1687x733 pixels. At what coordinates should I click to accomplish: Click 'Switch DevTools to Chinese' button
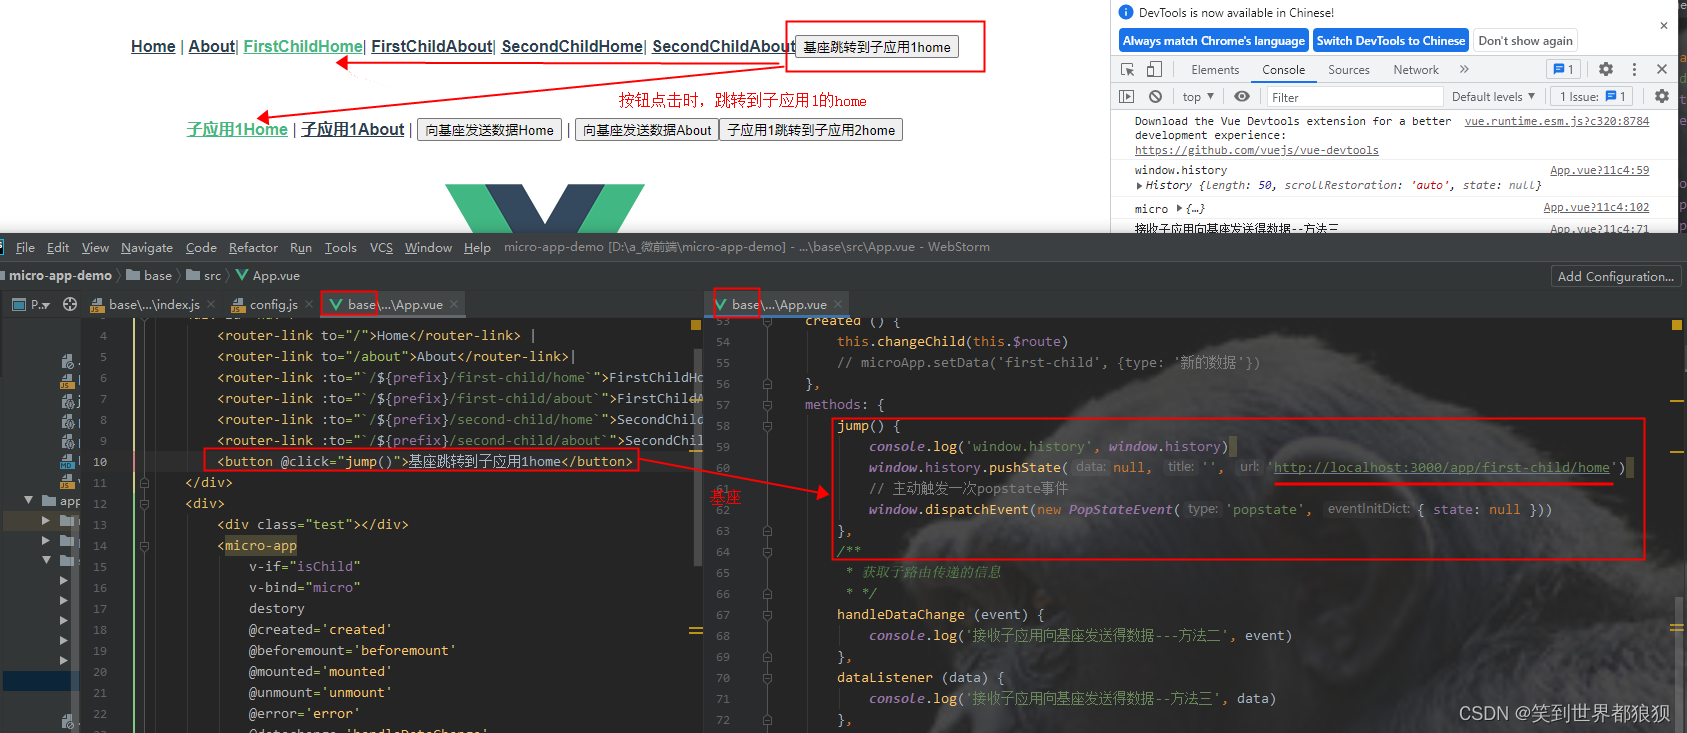coord(1390,41)
